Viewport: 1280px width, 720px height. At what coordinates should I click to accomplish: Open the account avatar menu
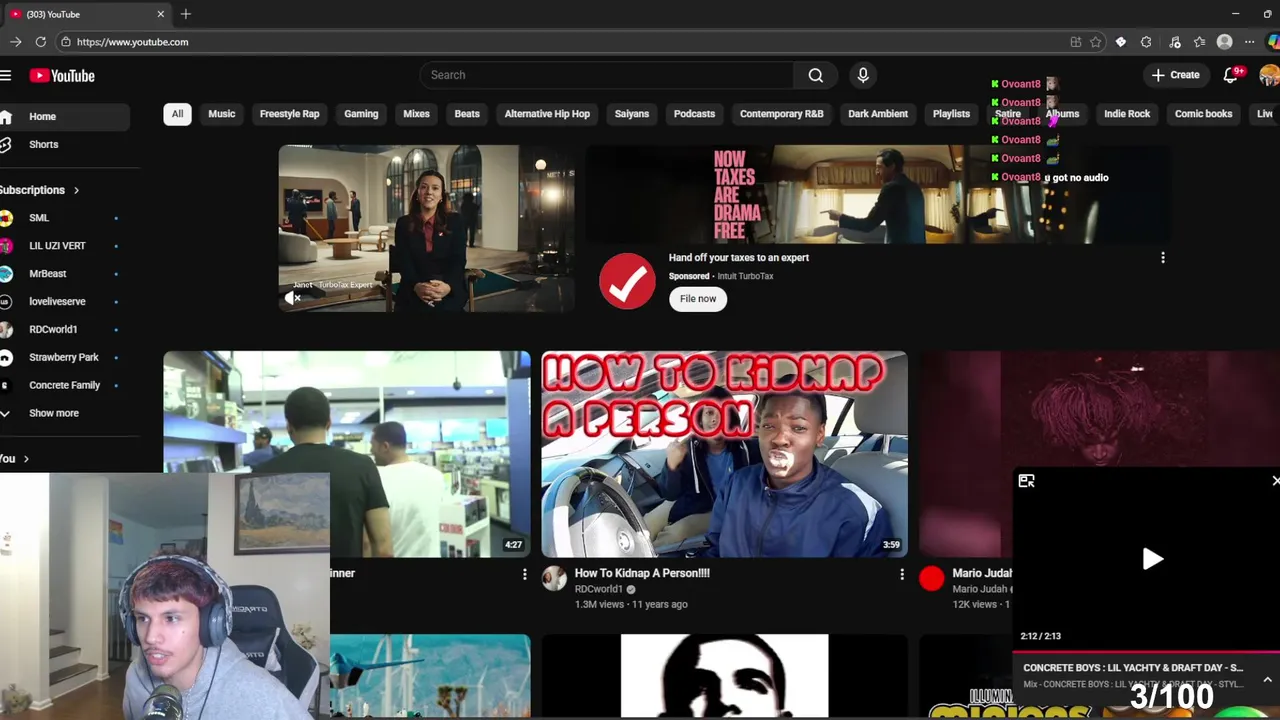(x=1269, y=75)
